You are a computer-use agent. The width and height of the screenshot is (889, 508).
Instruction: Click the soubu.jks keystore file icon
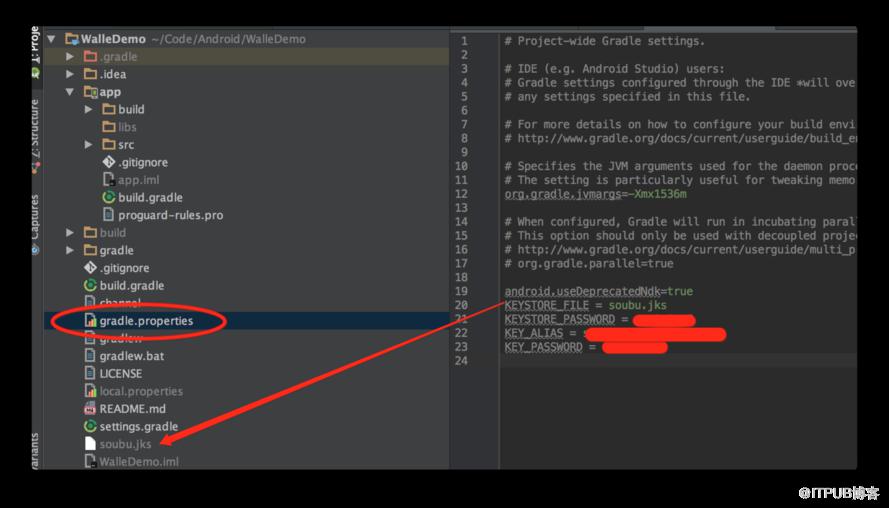(x=90, y=443)
